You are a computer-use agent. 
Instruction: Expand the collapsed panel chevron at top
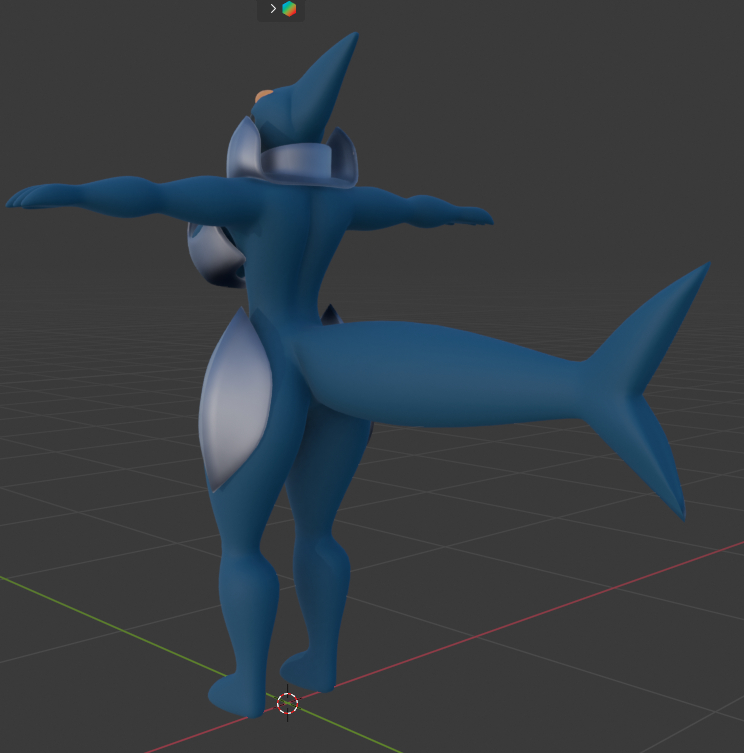272,9
